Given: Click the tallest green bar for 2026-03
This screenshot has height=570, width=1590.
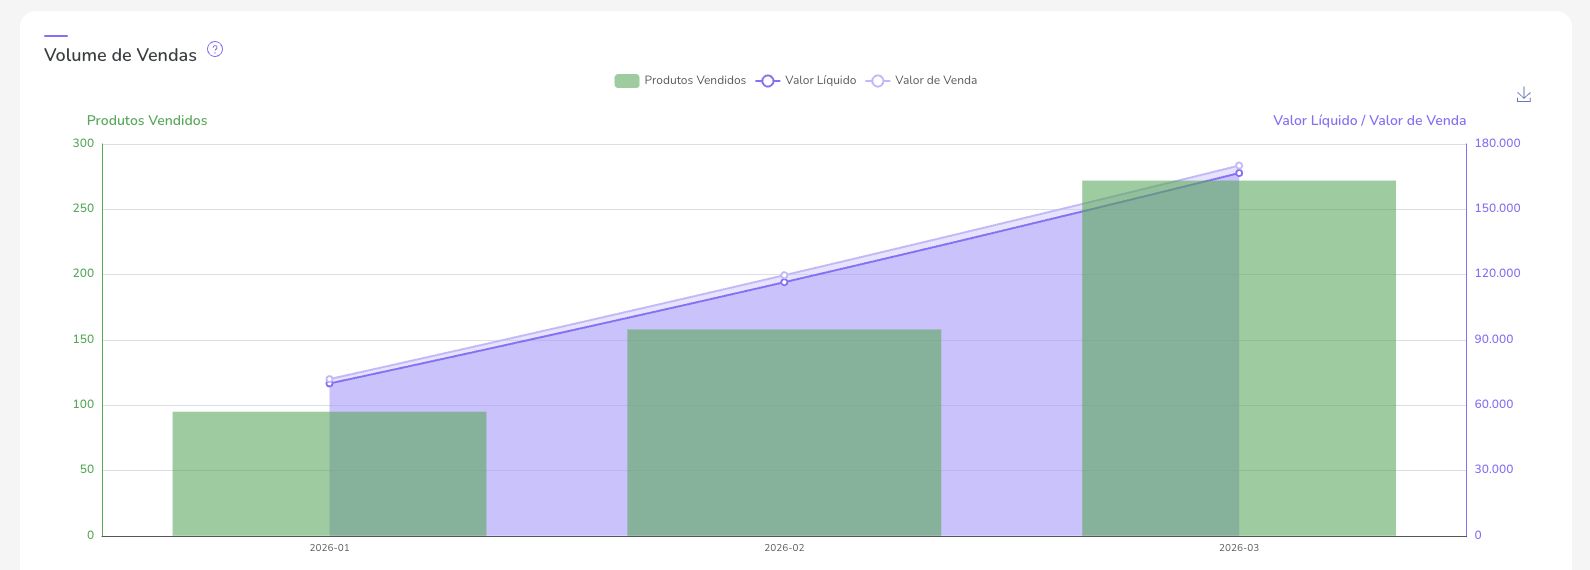Looking at the screenshot, I should pyautogui.click(x=1318, y=358).
